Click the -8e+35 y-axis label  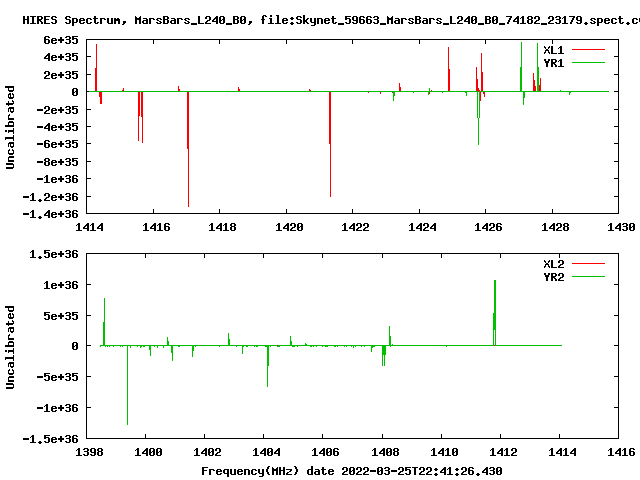pyautogui.click(x=57, y=162)
